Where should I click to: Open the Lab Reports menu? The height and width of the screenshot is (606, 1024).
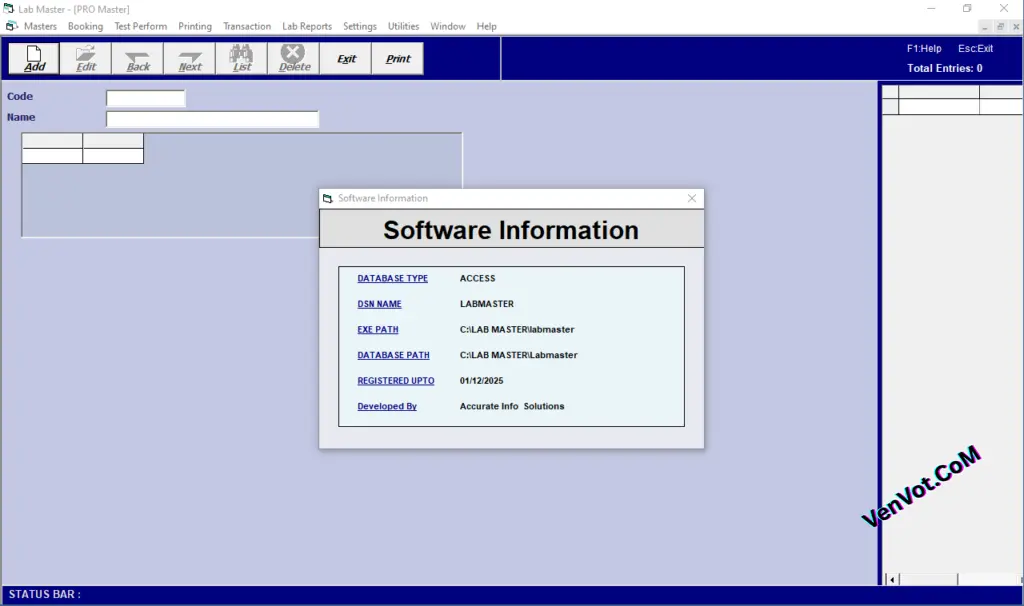pyautogui.click(x=307, y=26)
